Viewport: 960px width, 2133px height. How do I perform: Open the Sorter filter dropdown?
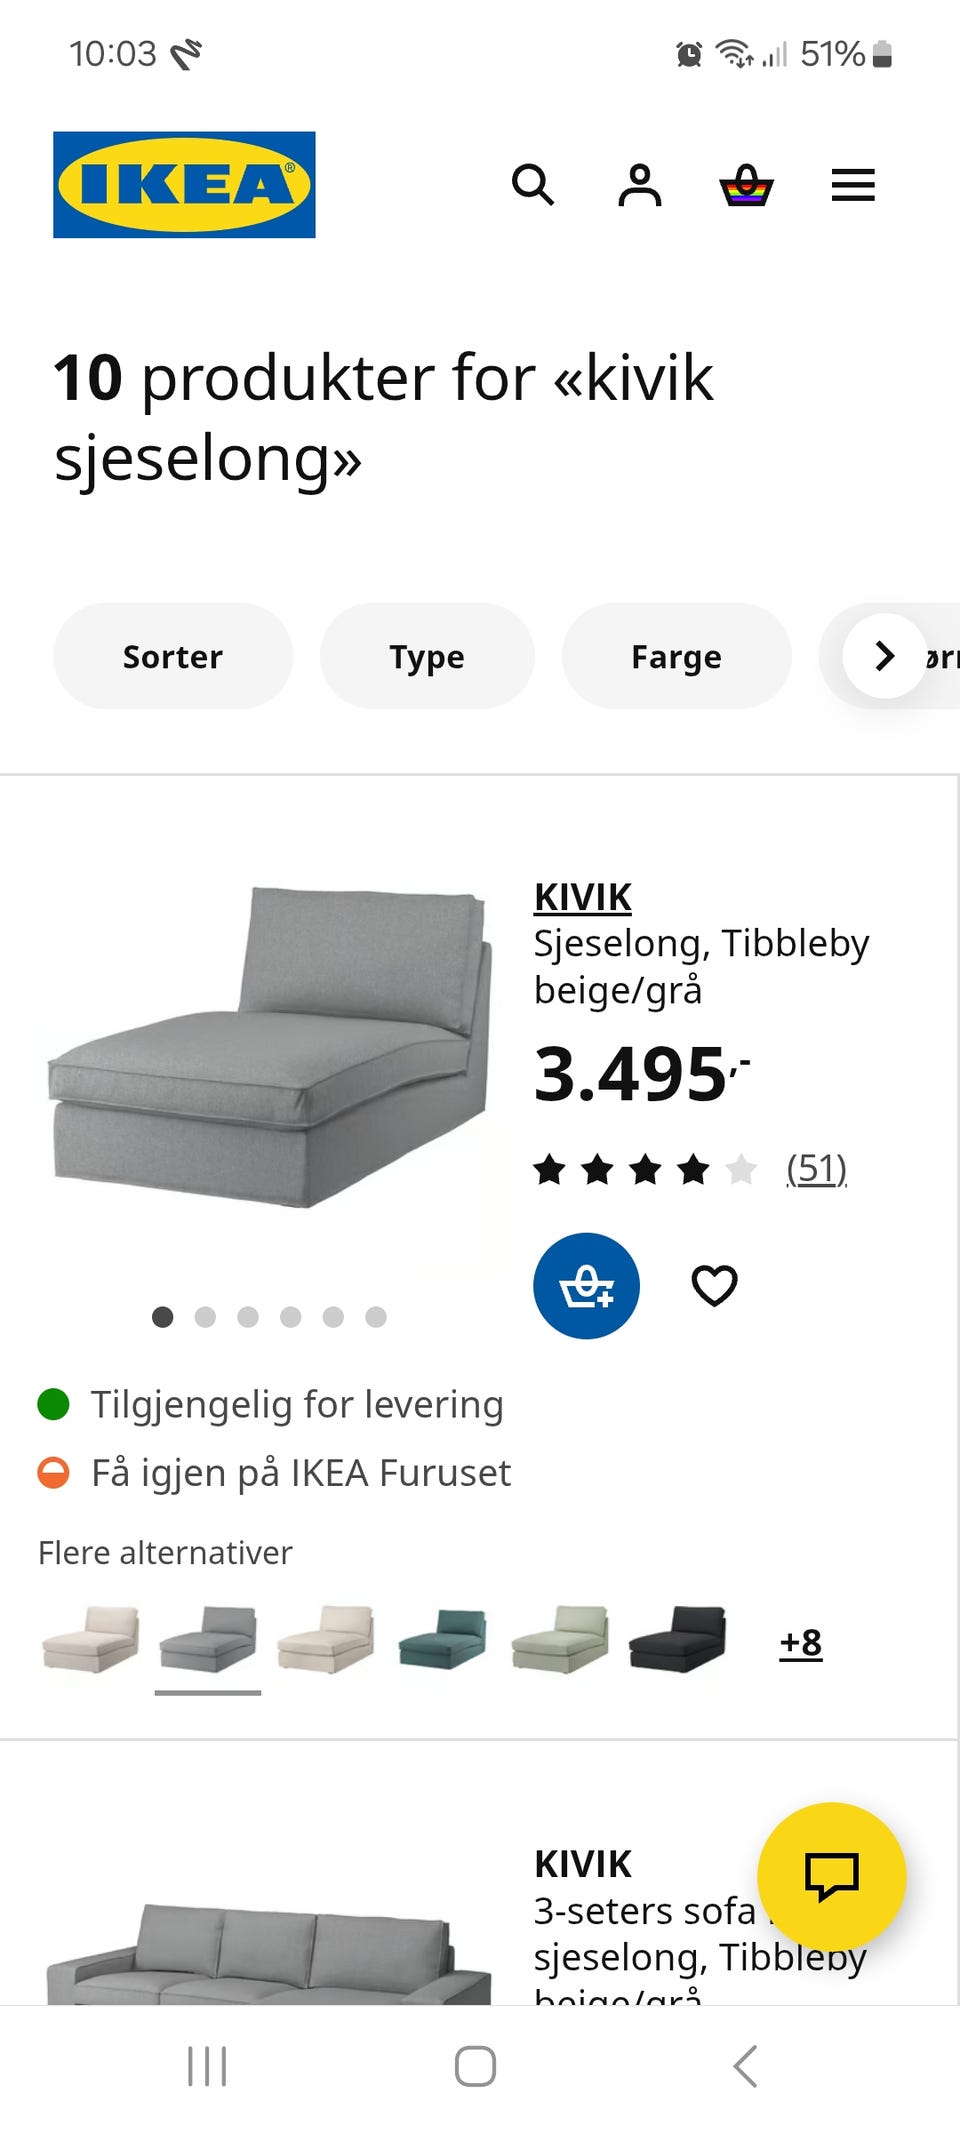point(173,656)
